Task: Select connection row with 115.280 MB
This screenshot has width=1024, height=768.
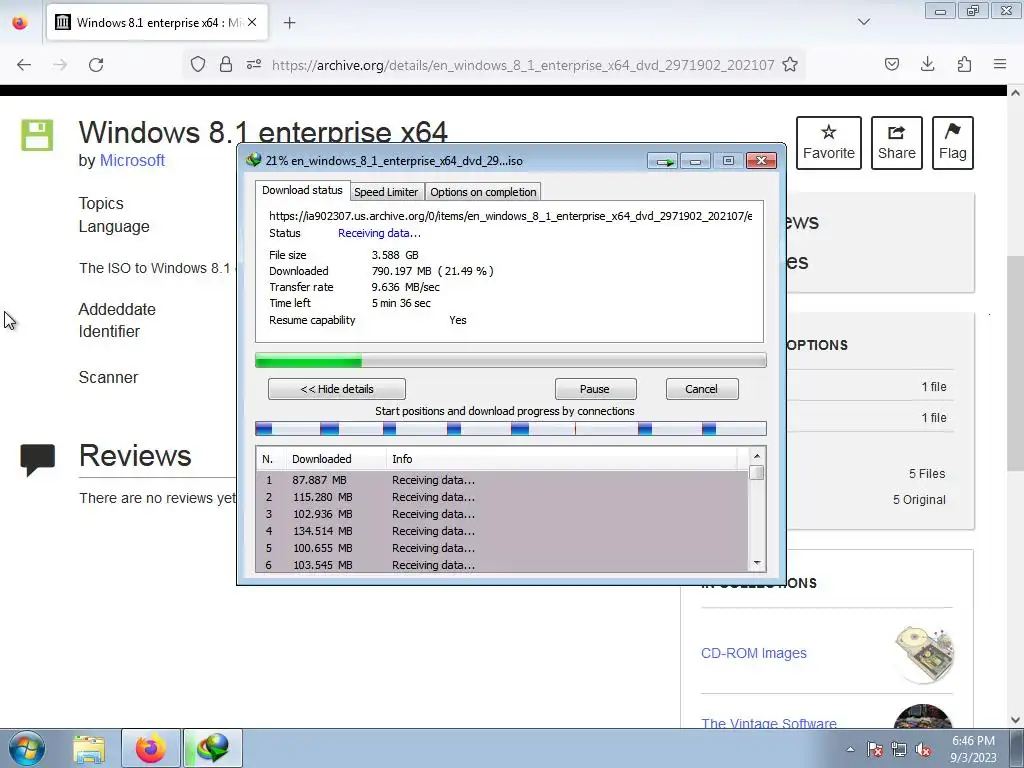Action: 502,497
